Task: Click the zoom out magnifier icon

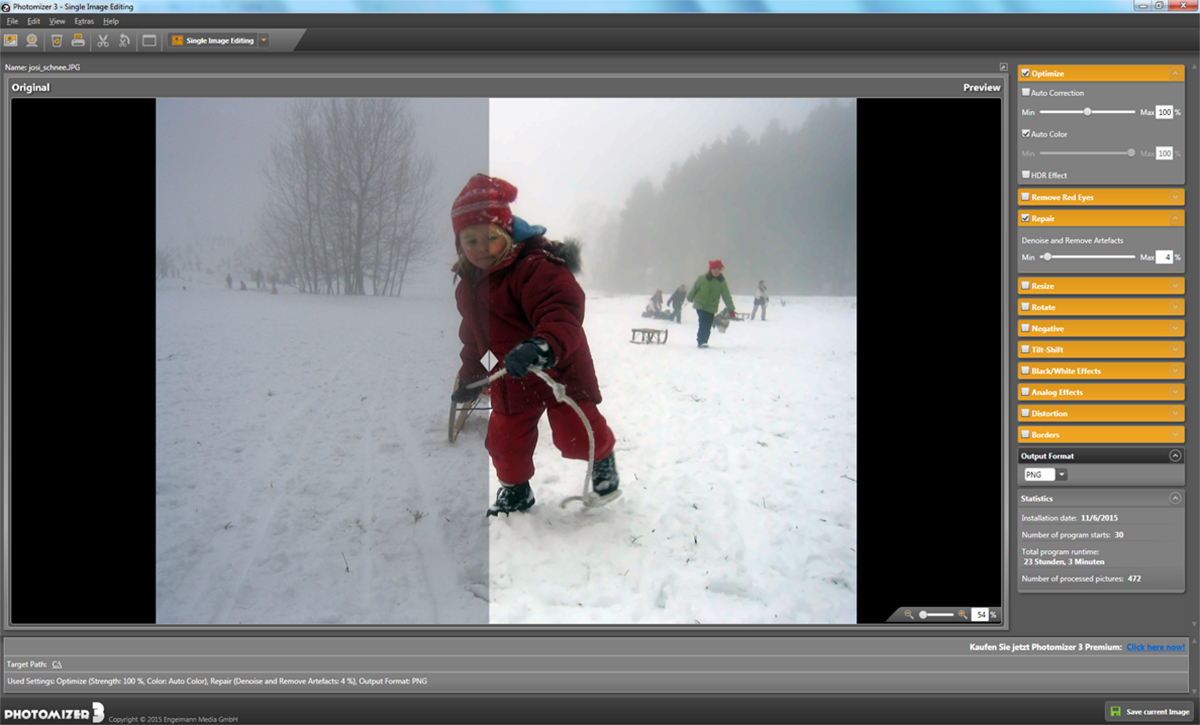Action: (x=909, y=614)
